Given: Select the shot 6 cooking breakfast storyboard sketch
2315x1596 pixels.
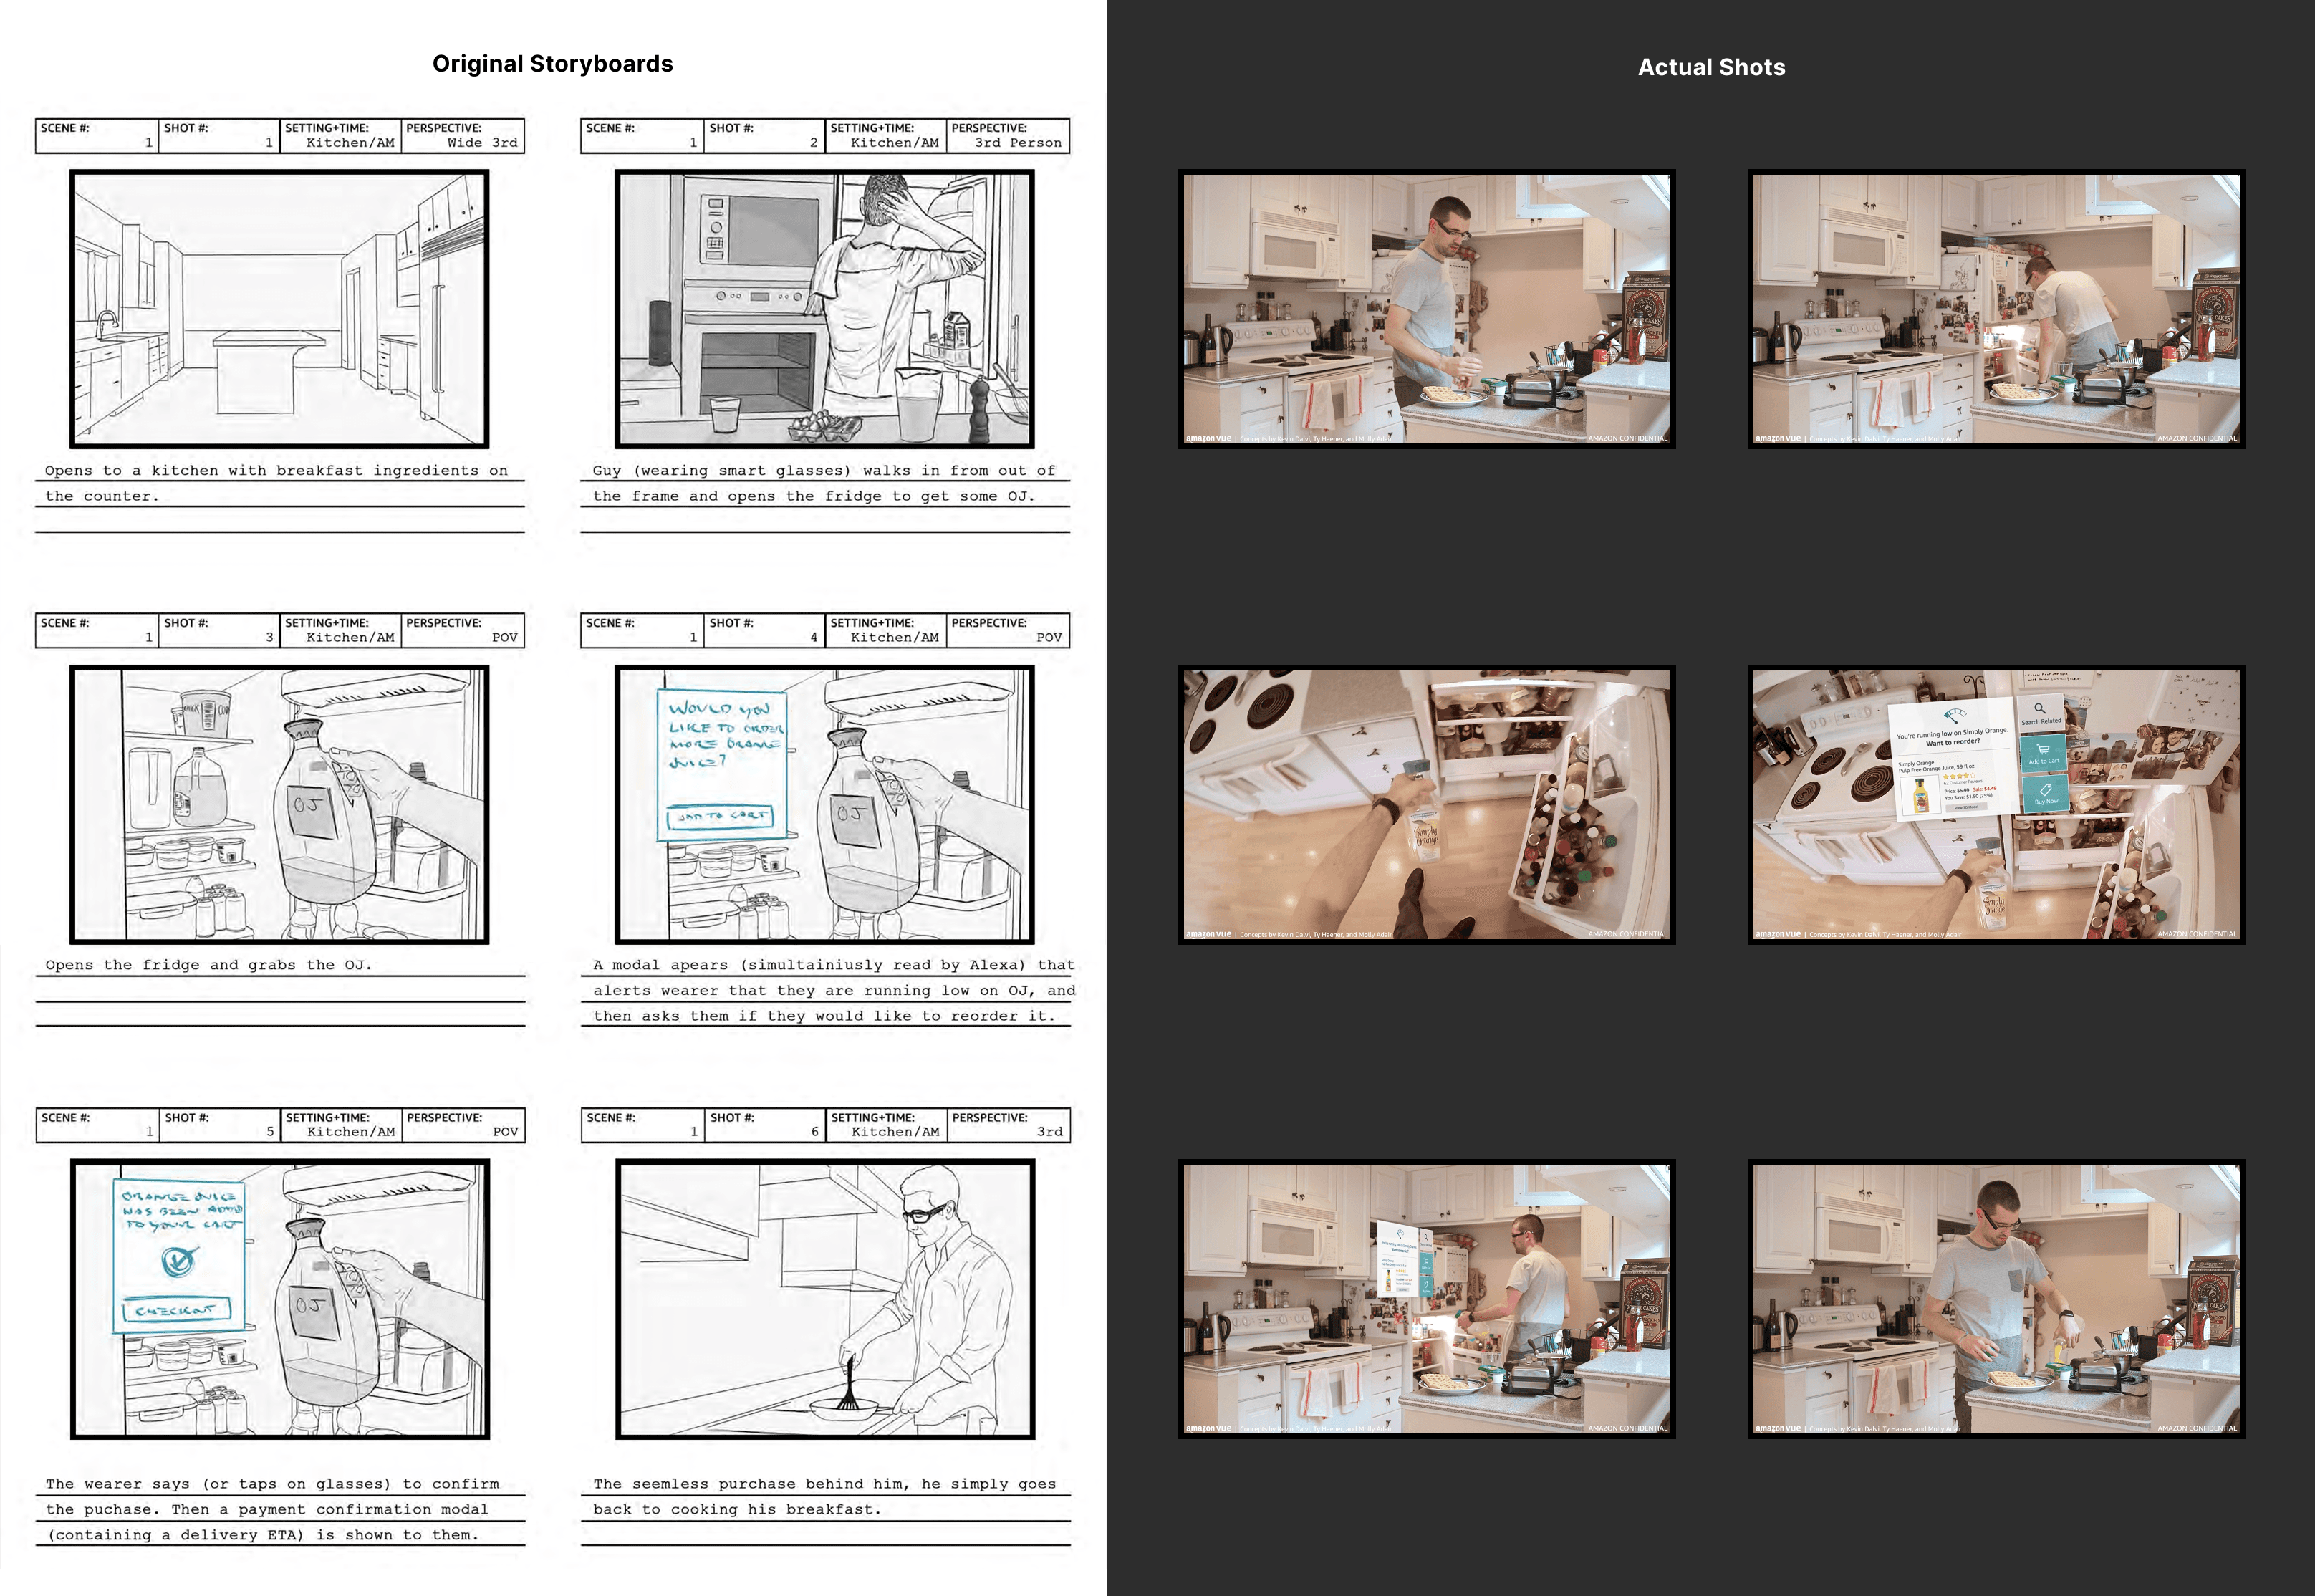Looking at the screenshot, I should pos(824,1298).
